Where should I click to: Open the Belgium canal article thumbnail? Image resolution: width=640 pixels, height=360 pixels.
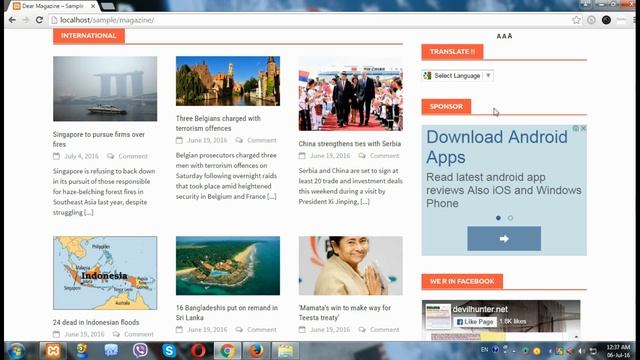click(228, 81)
